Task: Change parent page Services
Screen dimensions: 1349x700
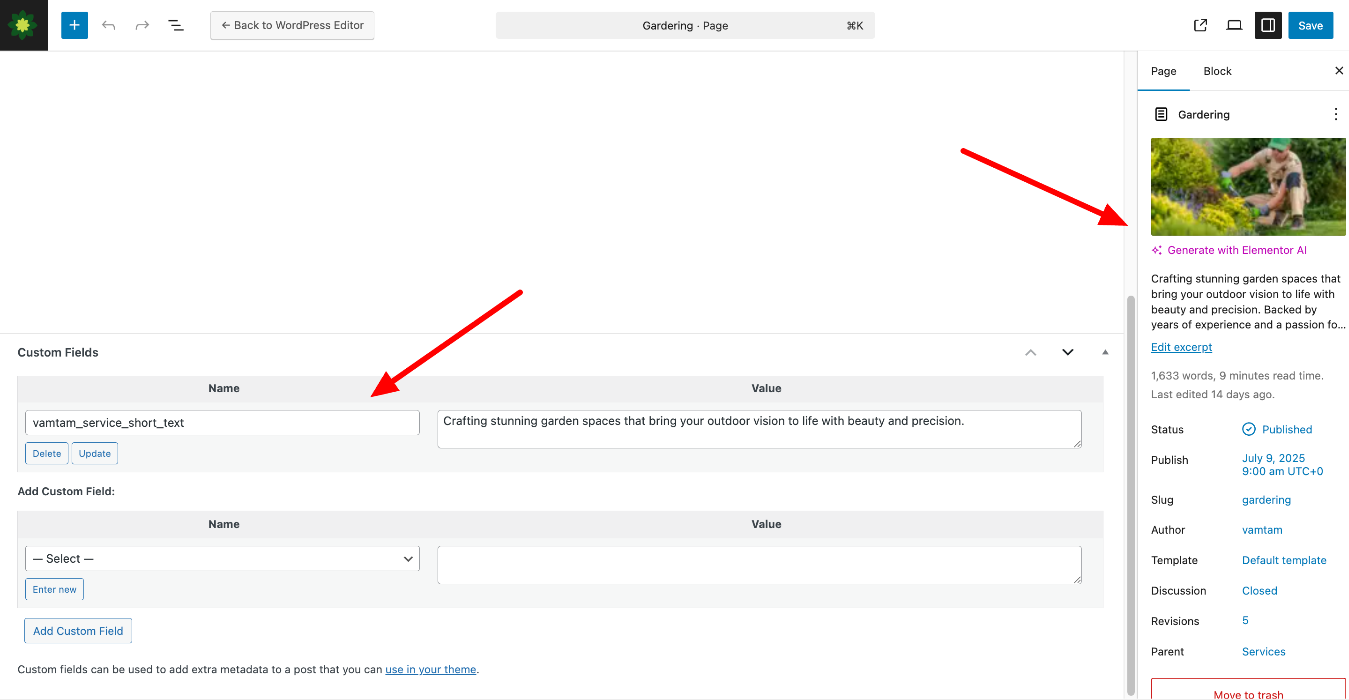Action: (x=1264, y=652)
